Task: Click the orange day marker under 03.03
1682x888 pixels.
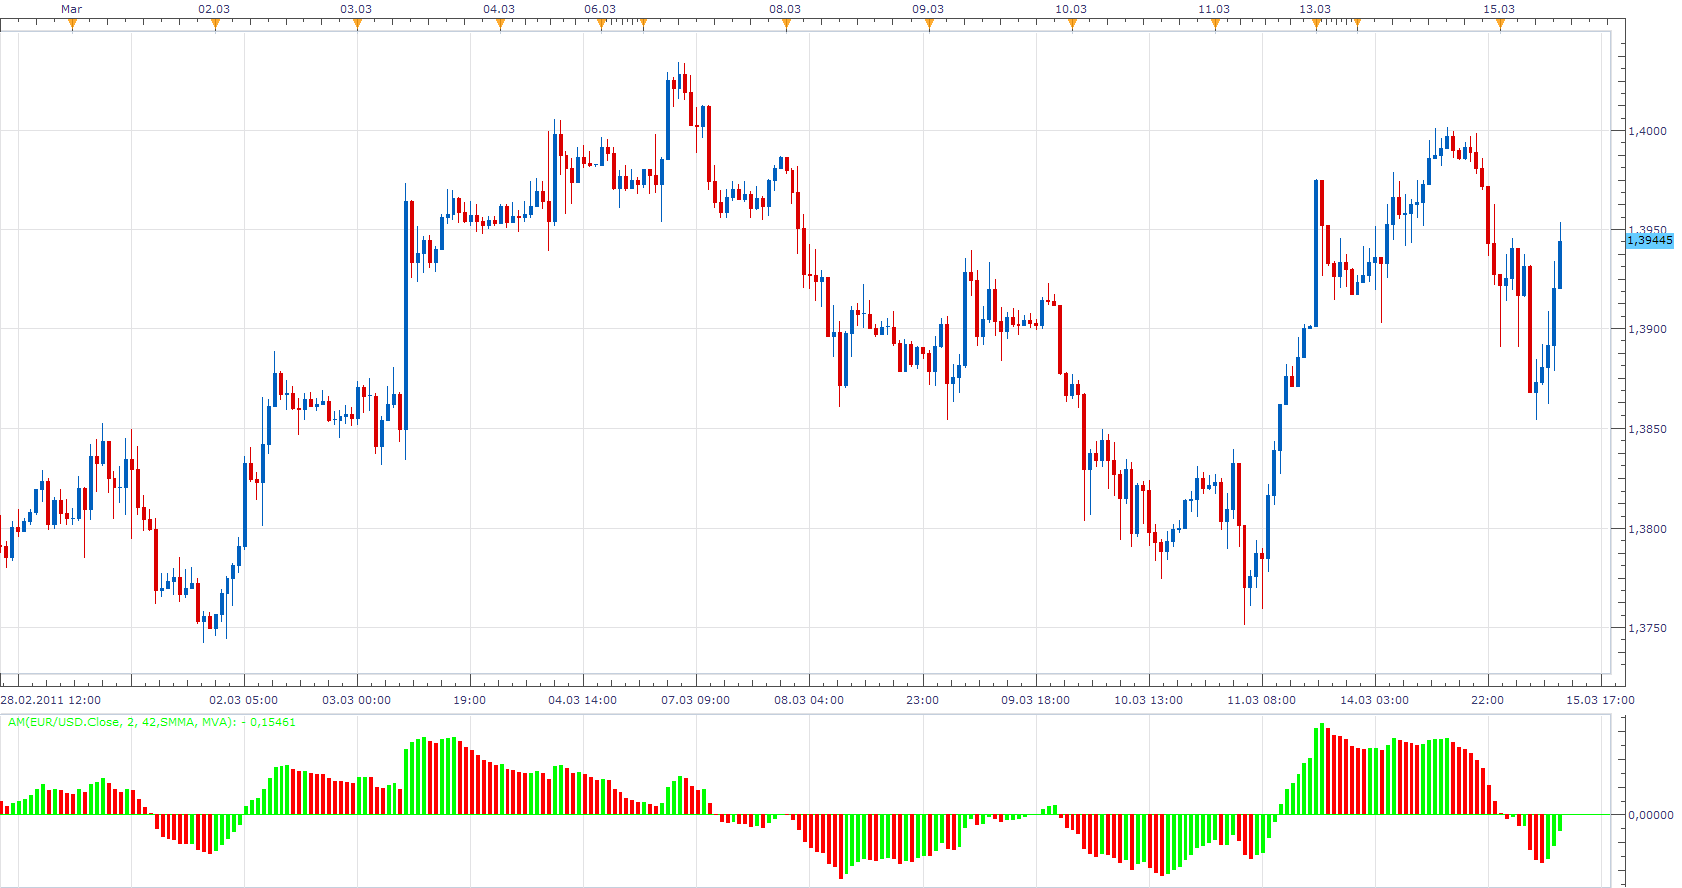Action: pos(357,25)
